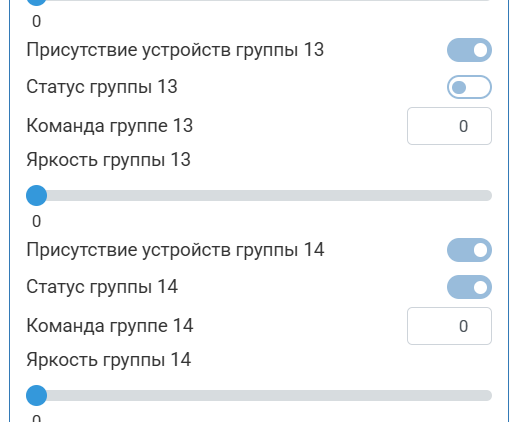Click far right end of Яркость группы 13 track

[487, 195]
